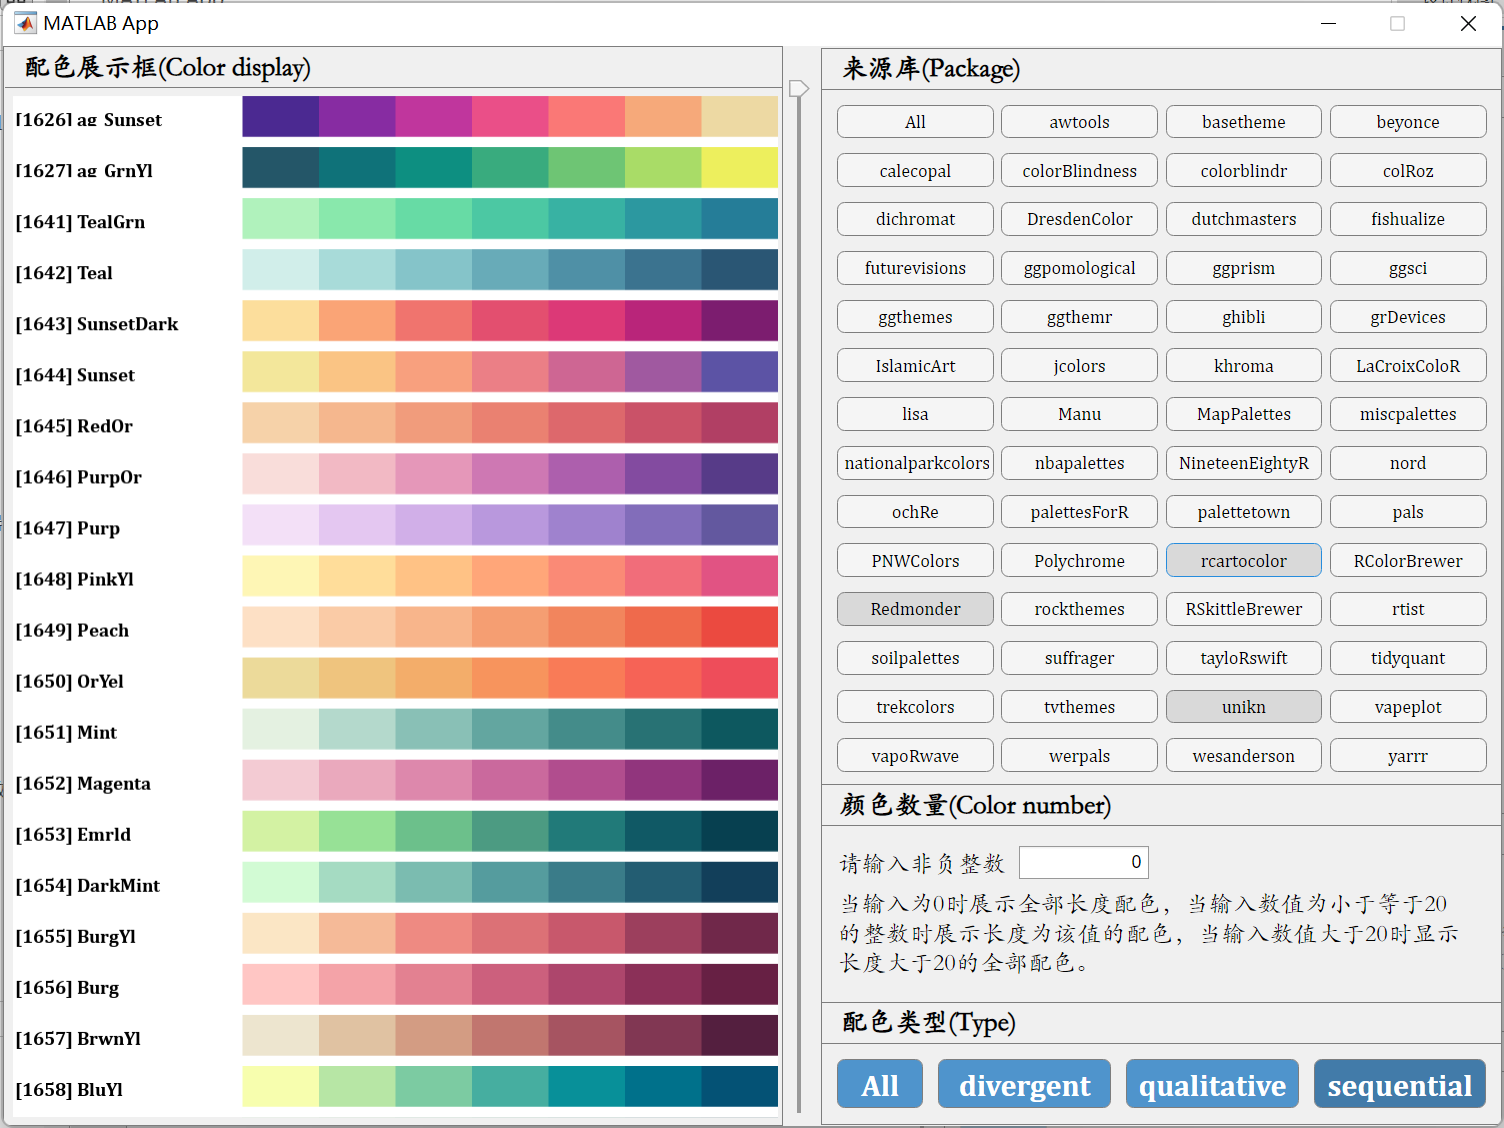1504x1128 pixels.
Task: Select the [1645] RedOr palette label
Action: [74, 426]
